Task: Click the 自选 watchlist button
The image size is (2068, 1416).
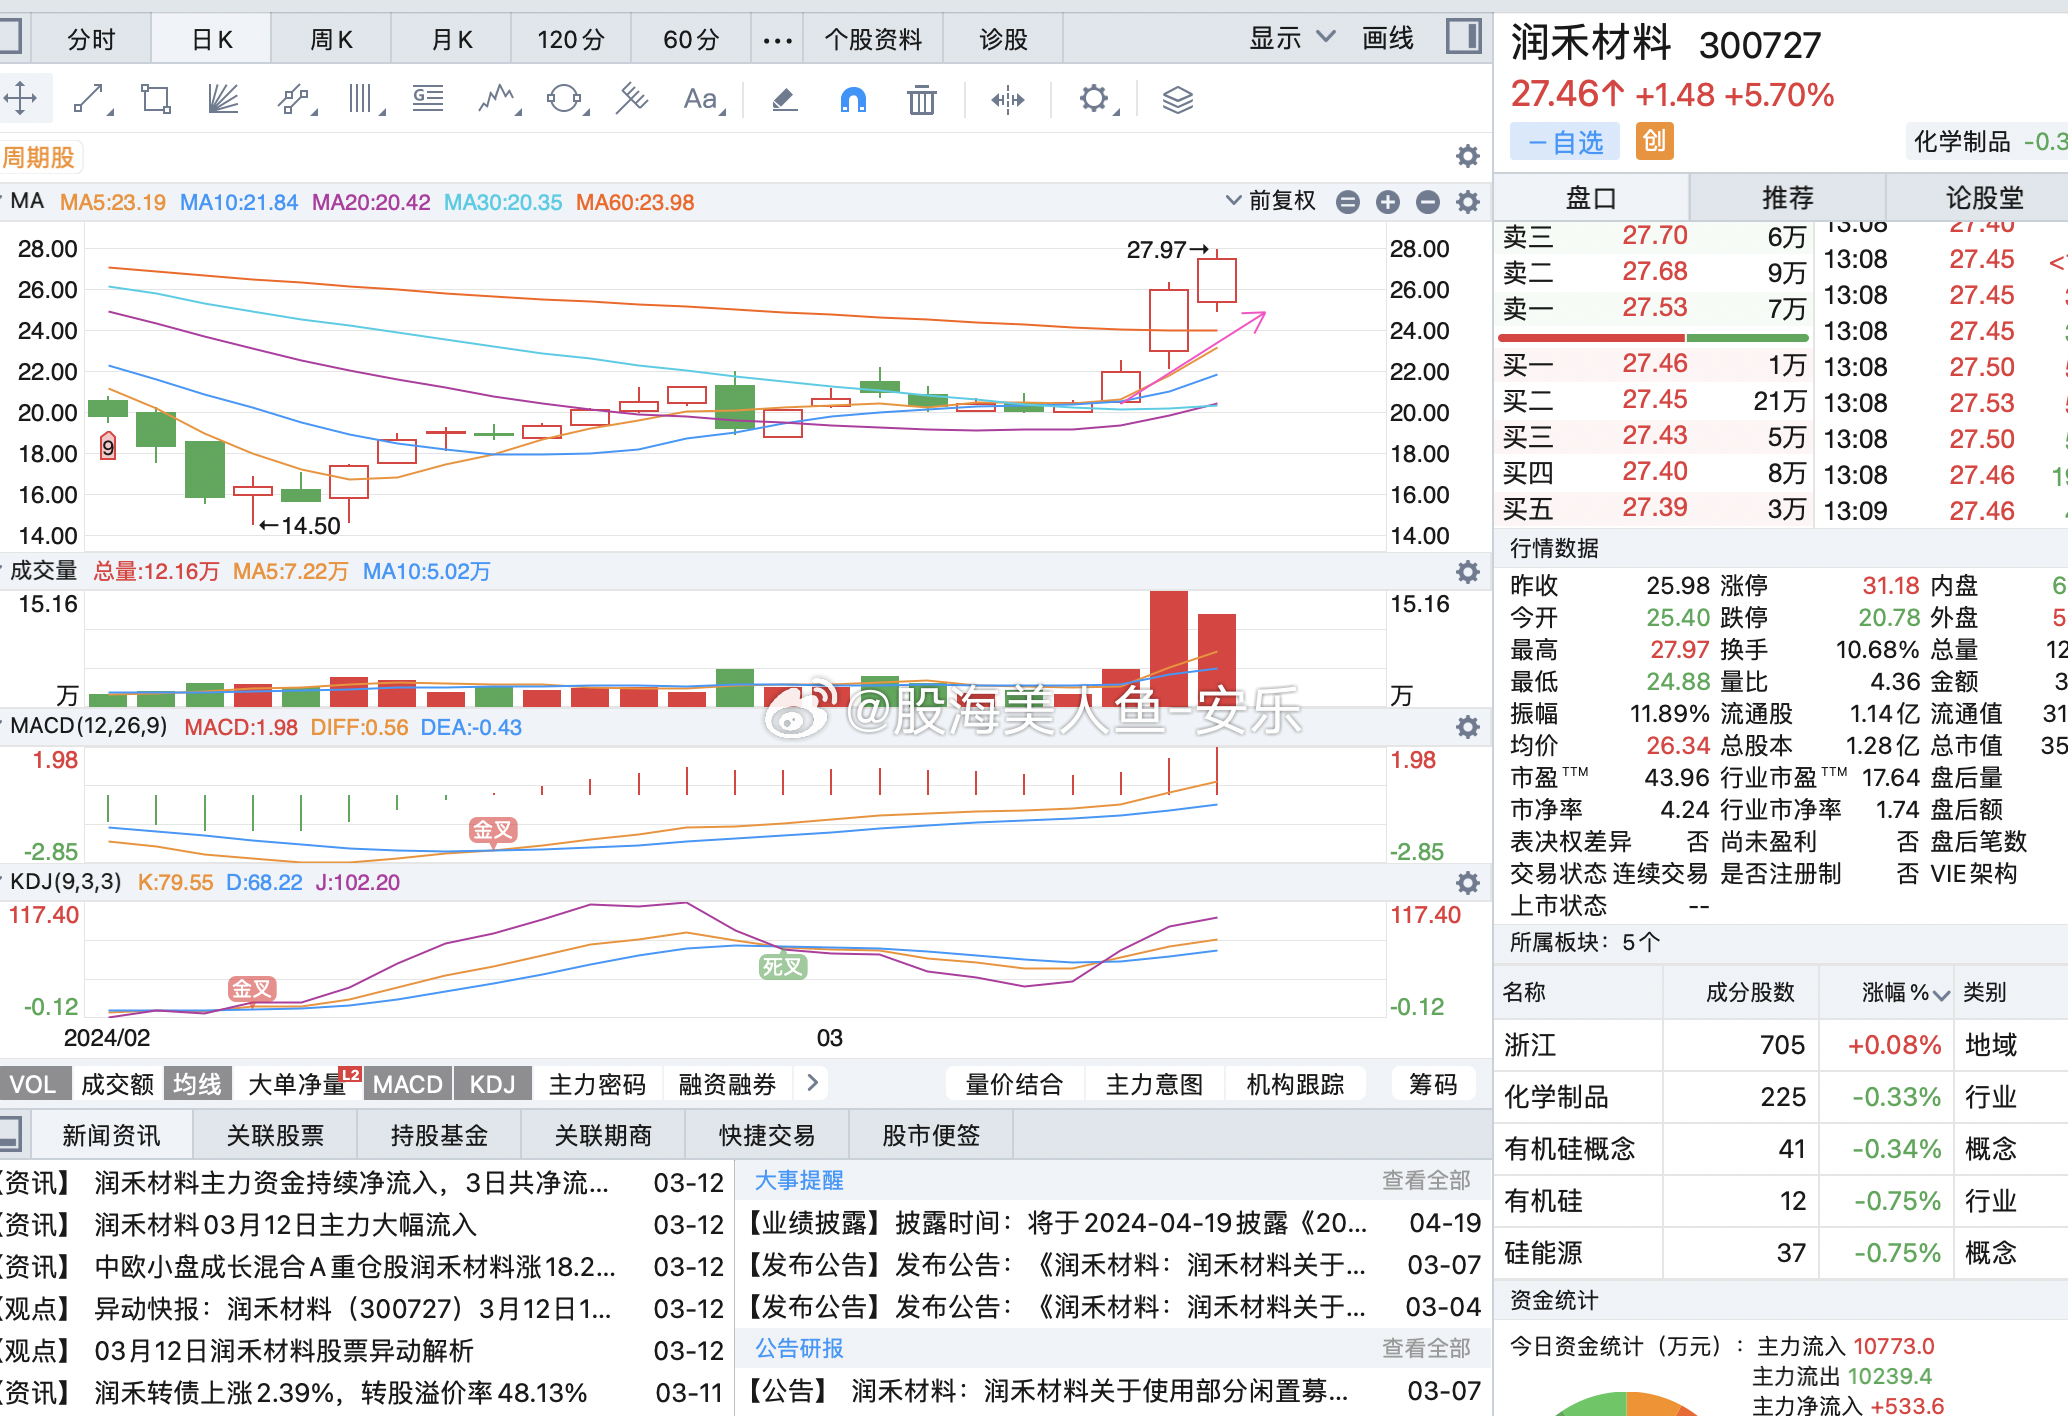Action: pos(1566,142)
